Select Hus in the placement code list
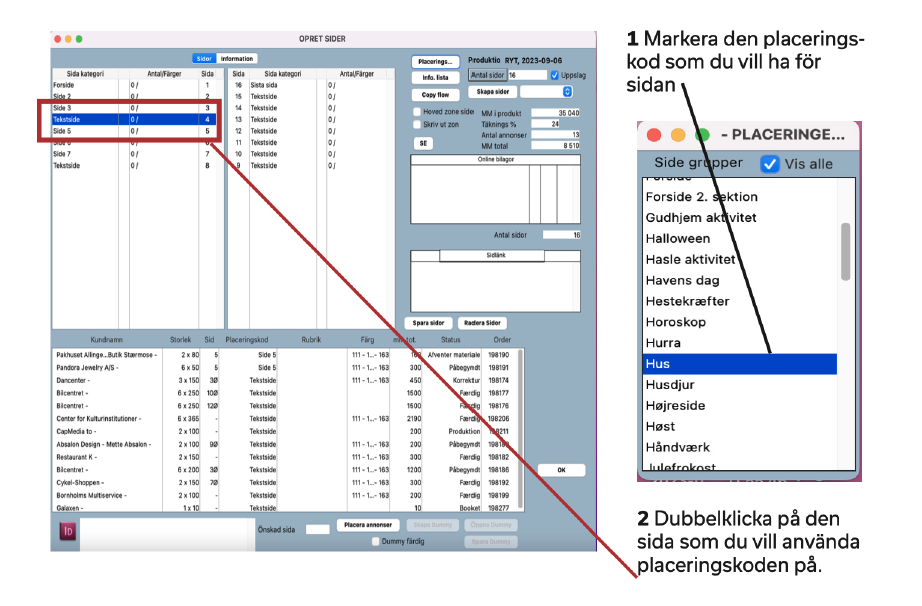 click(739, 364)
